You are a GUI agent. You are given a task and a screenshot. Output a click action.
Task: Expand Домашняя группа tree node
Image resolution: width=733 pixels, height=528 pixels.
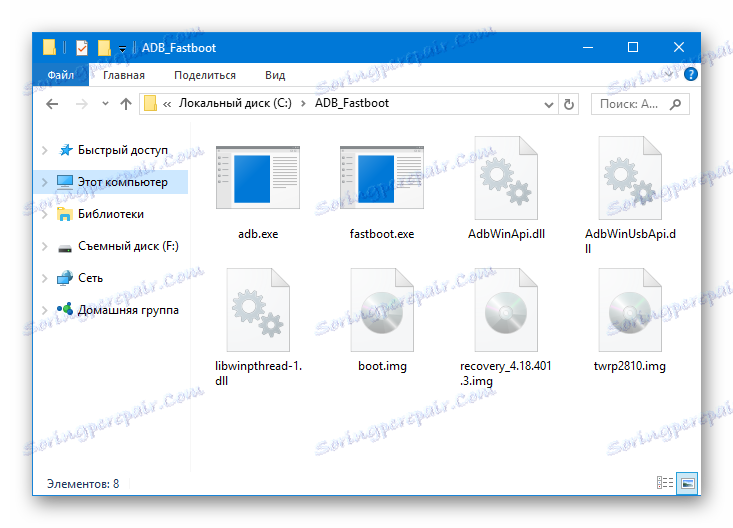tap(45, 310)
